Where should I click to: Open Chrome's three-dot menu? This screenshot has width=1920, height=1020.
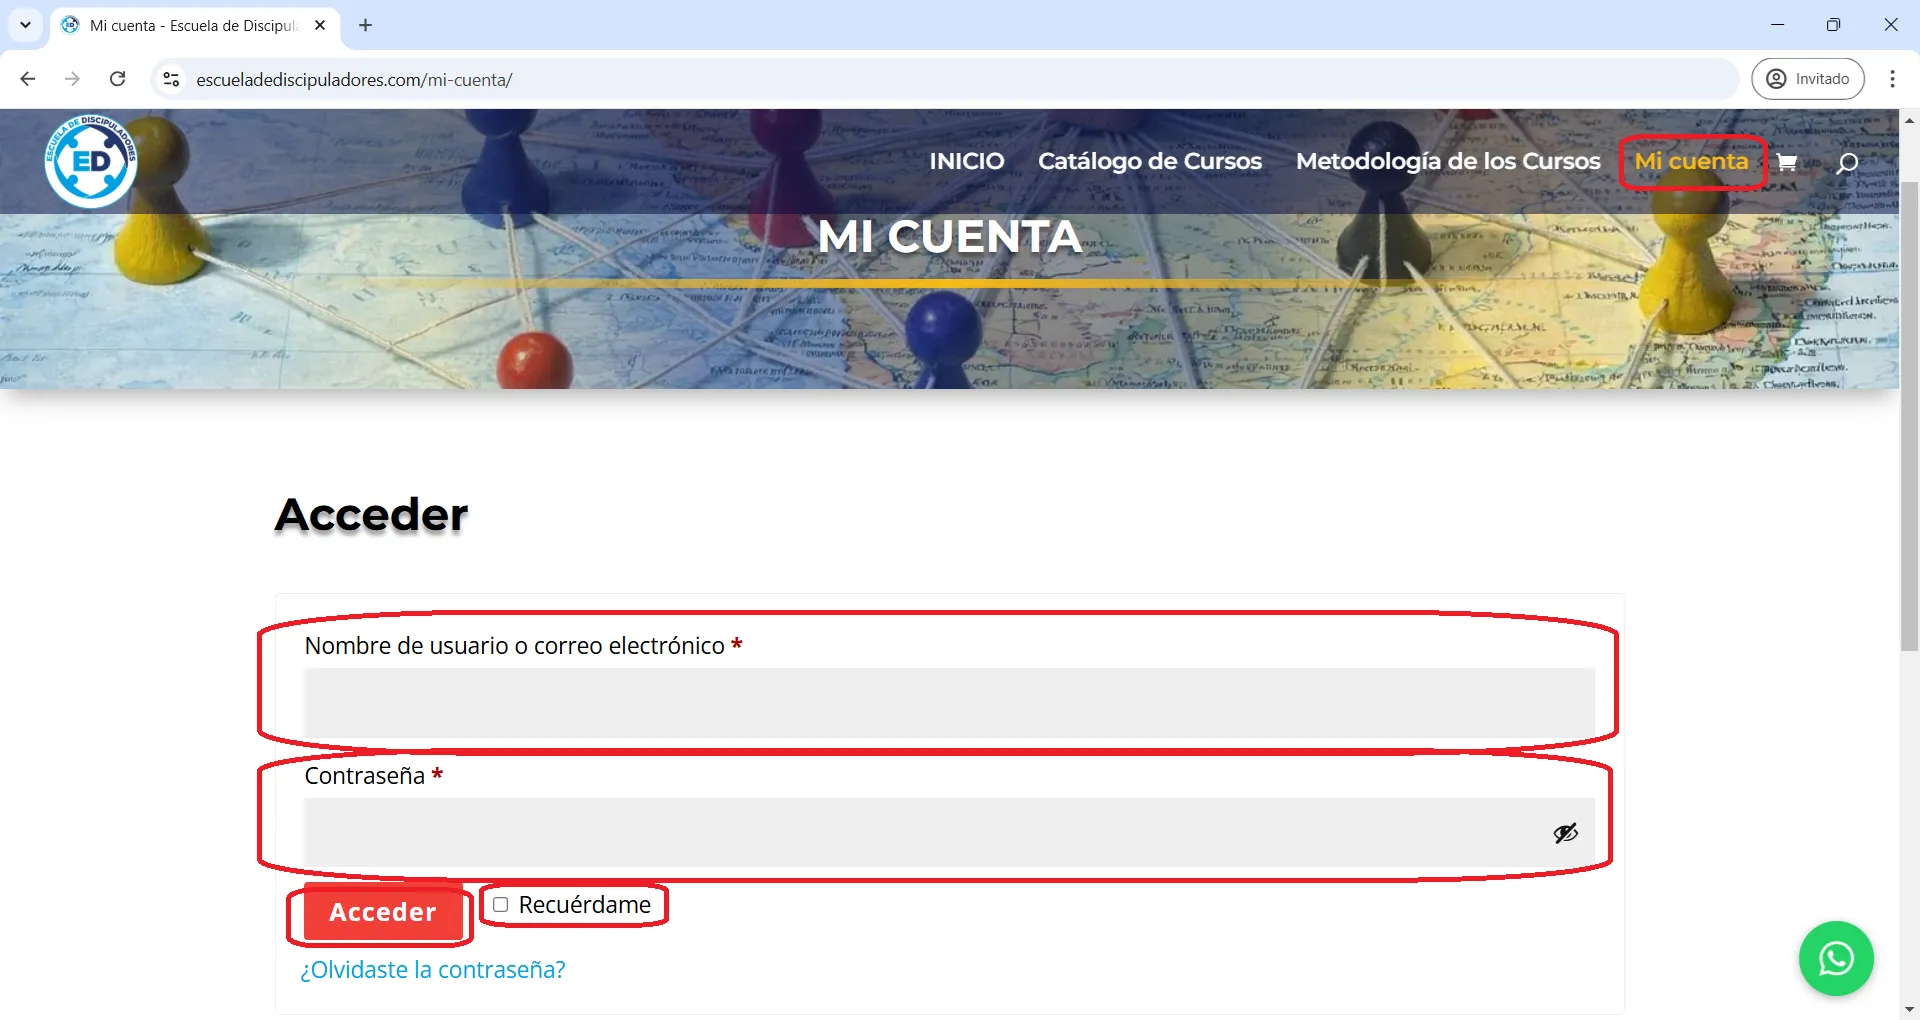point(1892,79)
